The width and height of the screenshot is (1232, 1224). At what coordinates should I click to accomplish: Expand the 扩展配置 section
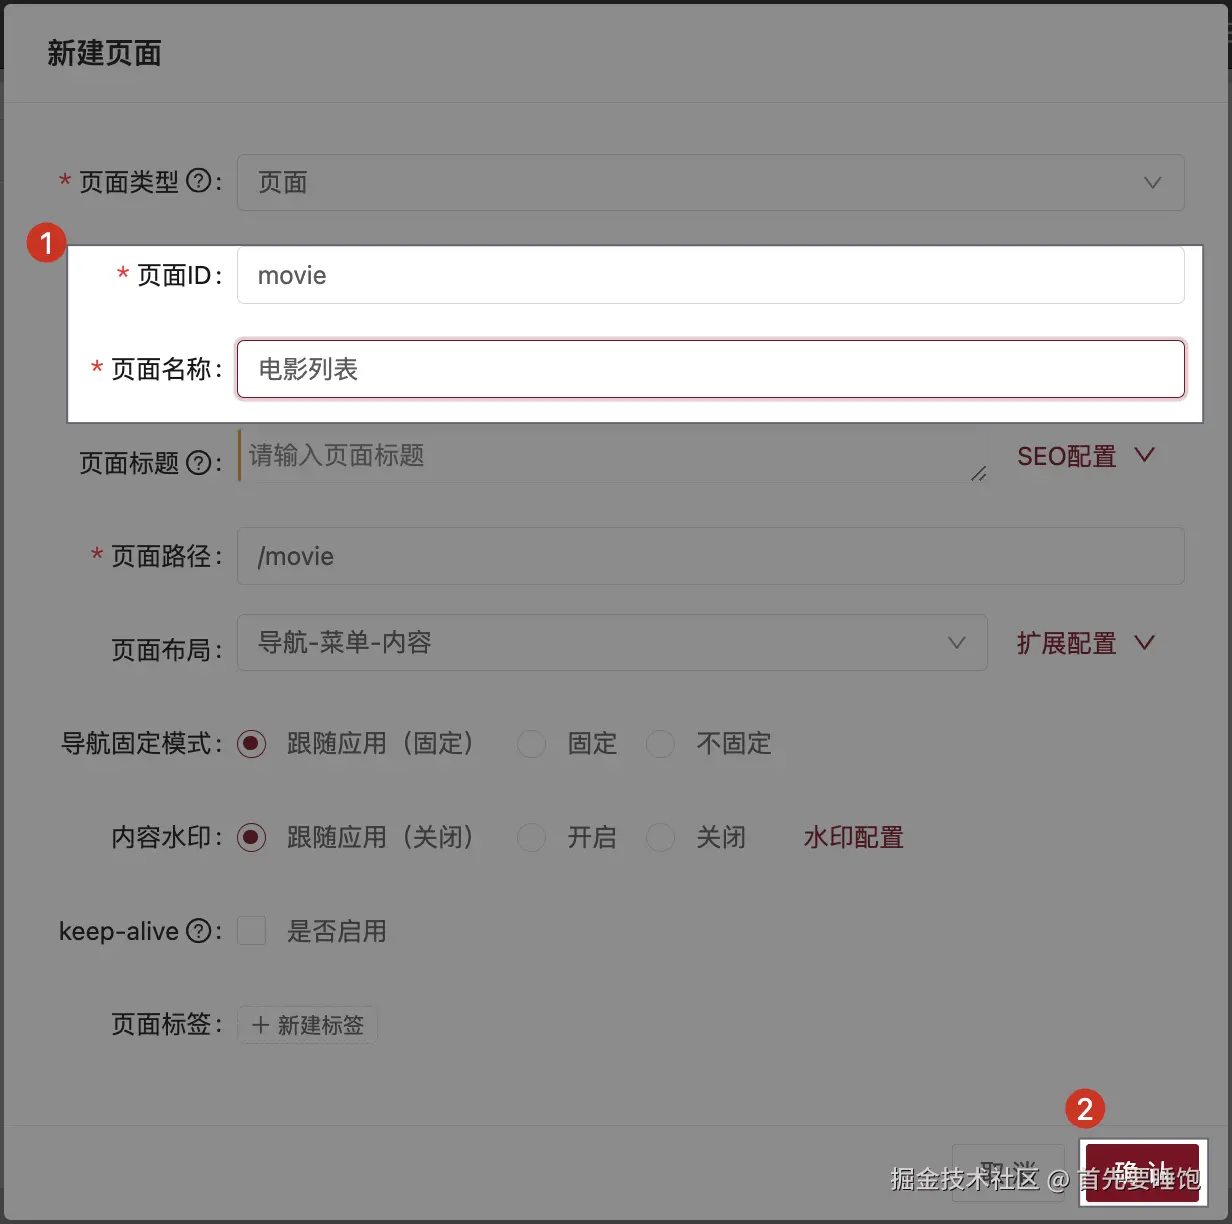tap(1086, 643)
